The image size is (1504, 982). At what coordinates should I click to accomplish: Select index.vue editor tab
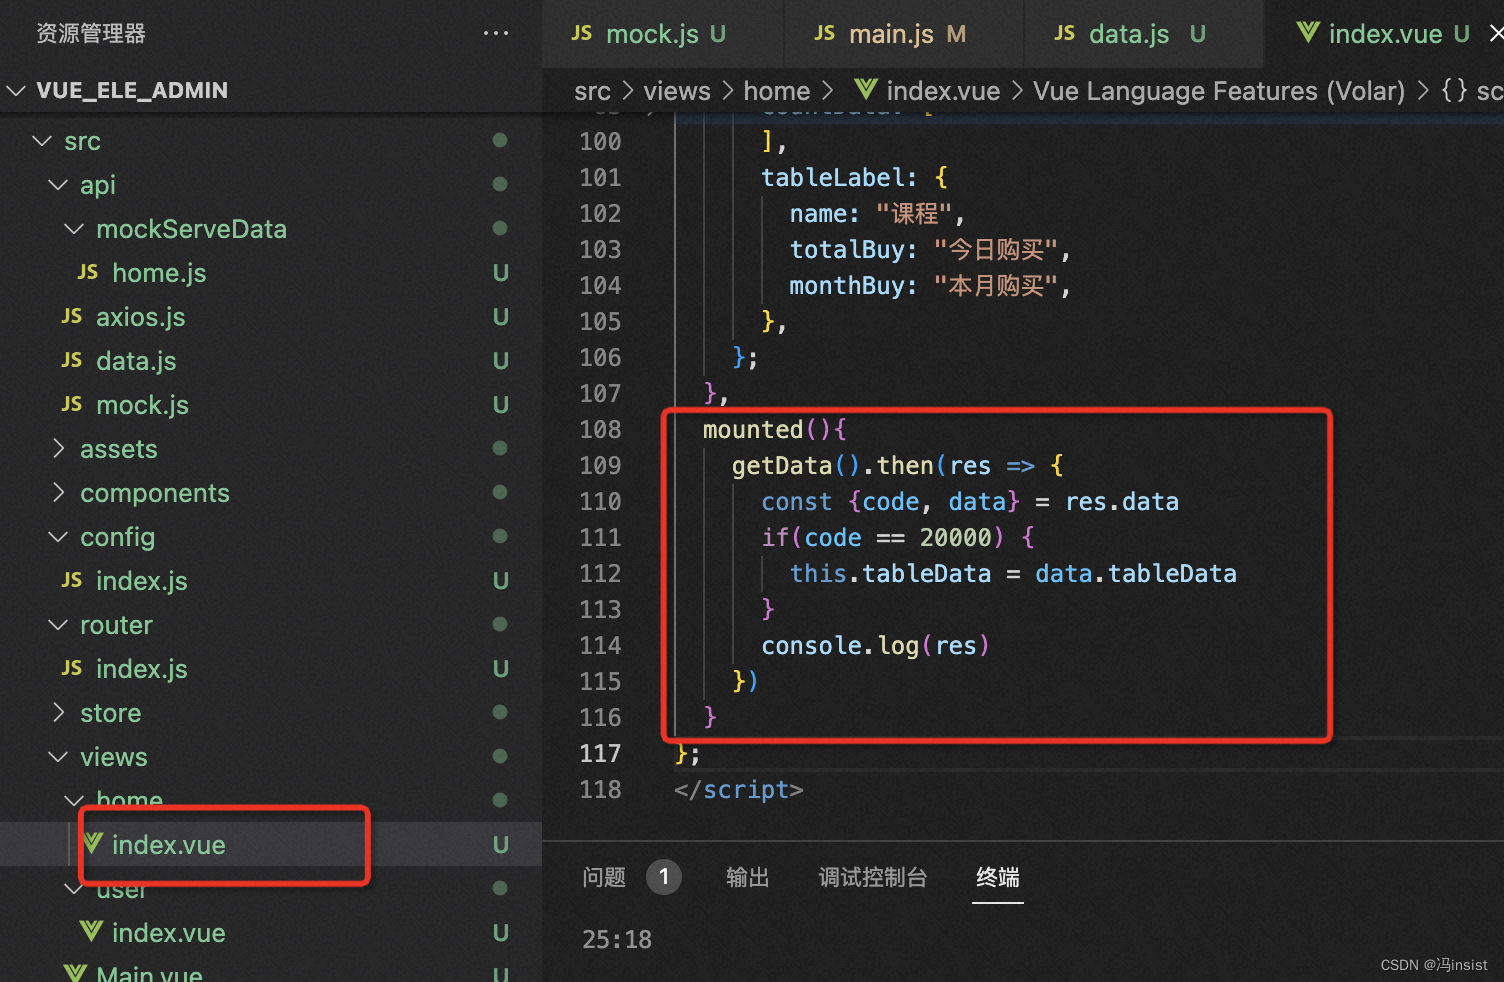[x=1385, y=34]
